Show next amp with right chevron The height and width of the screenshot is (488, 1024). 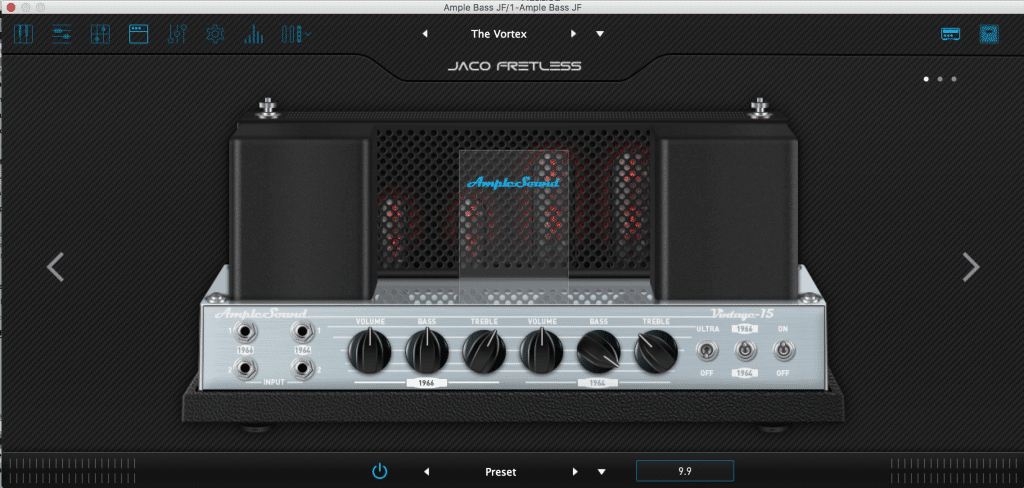[972, 267]
